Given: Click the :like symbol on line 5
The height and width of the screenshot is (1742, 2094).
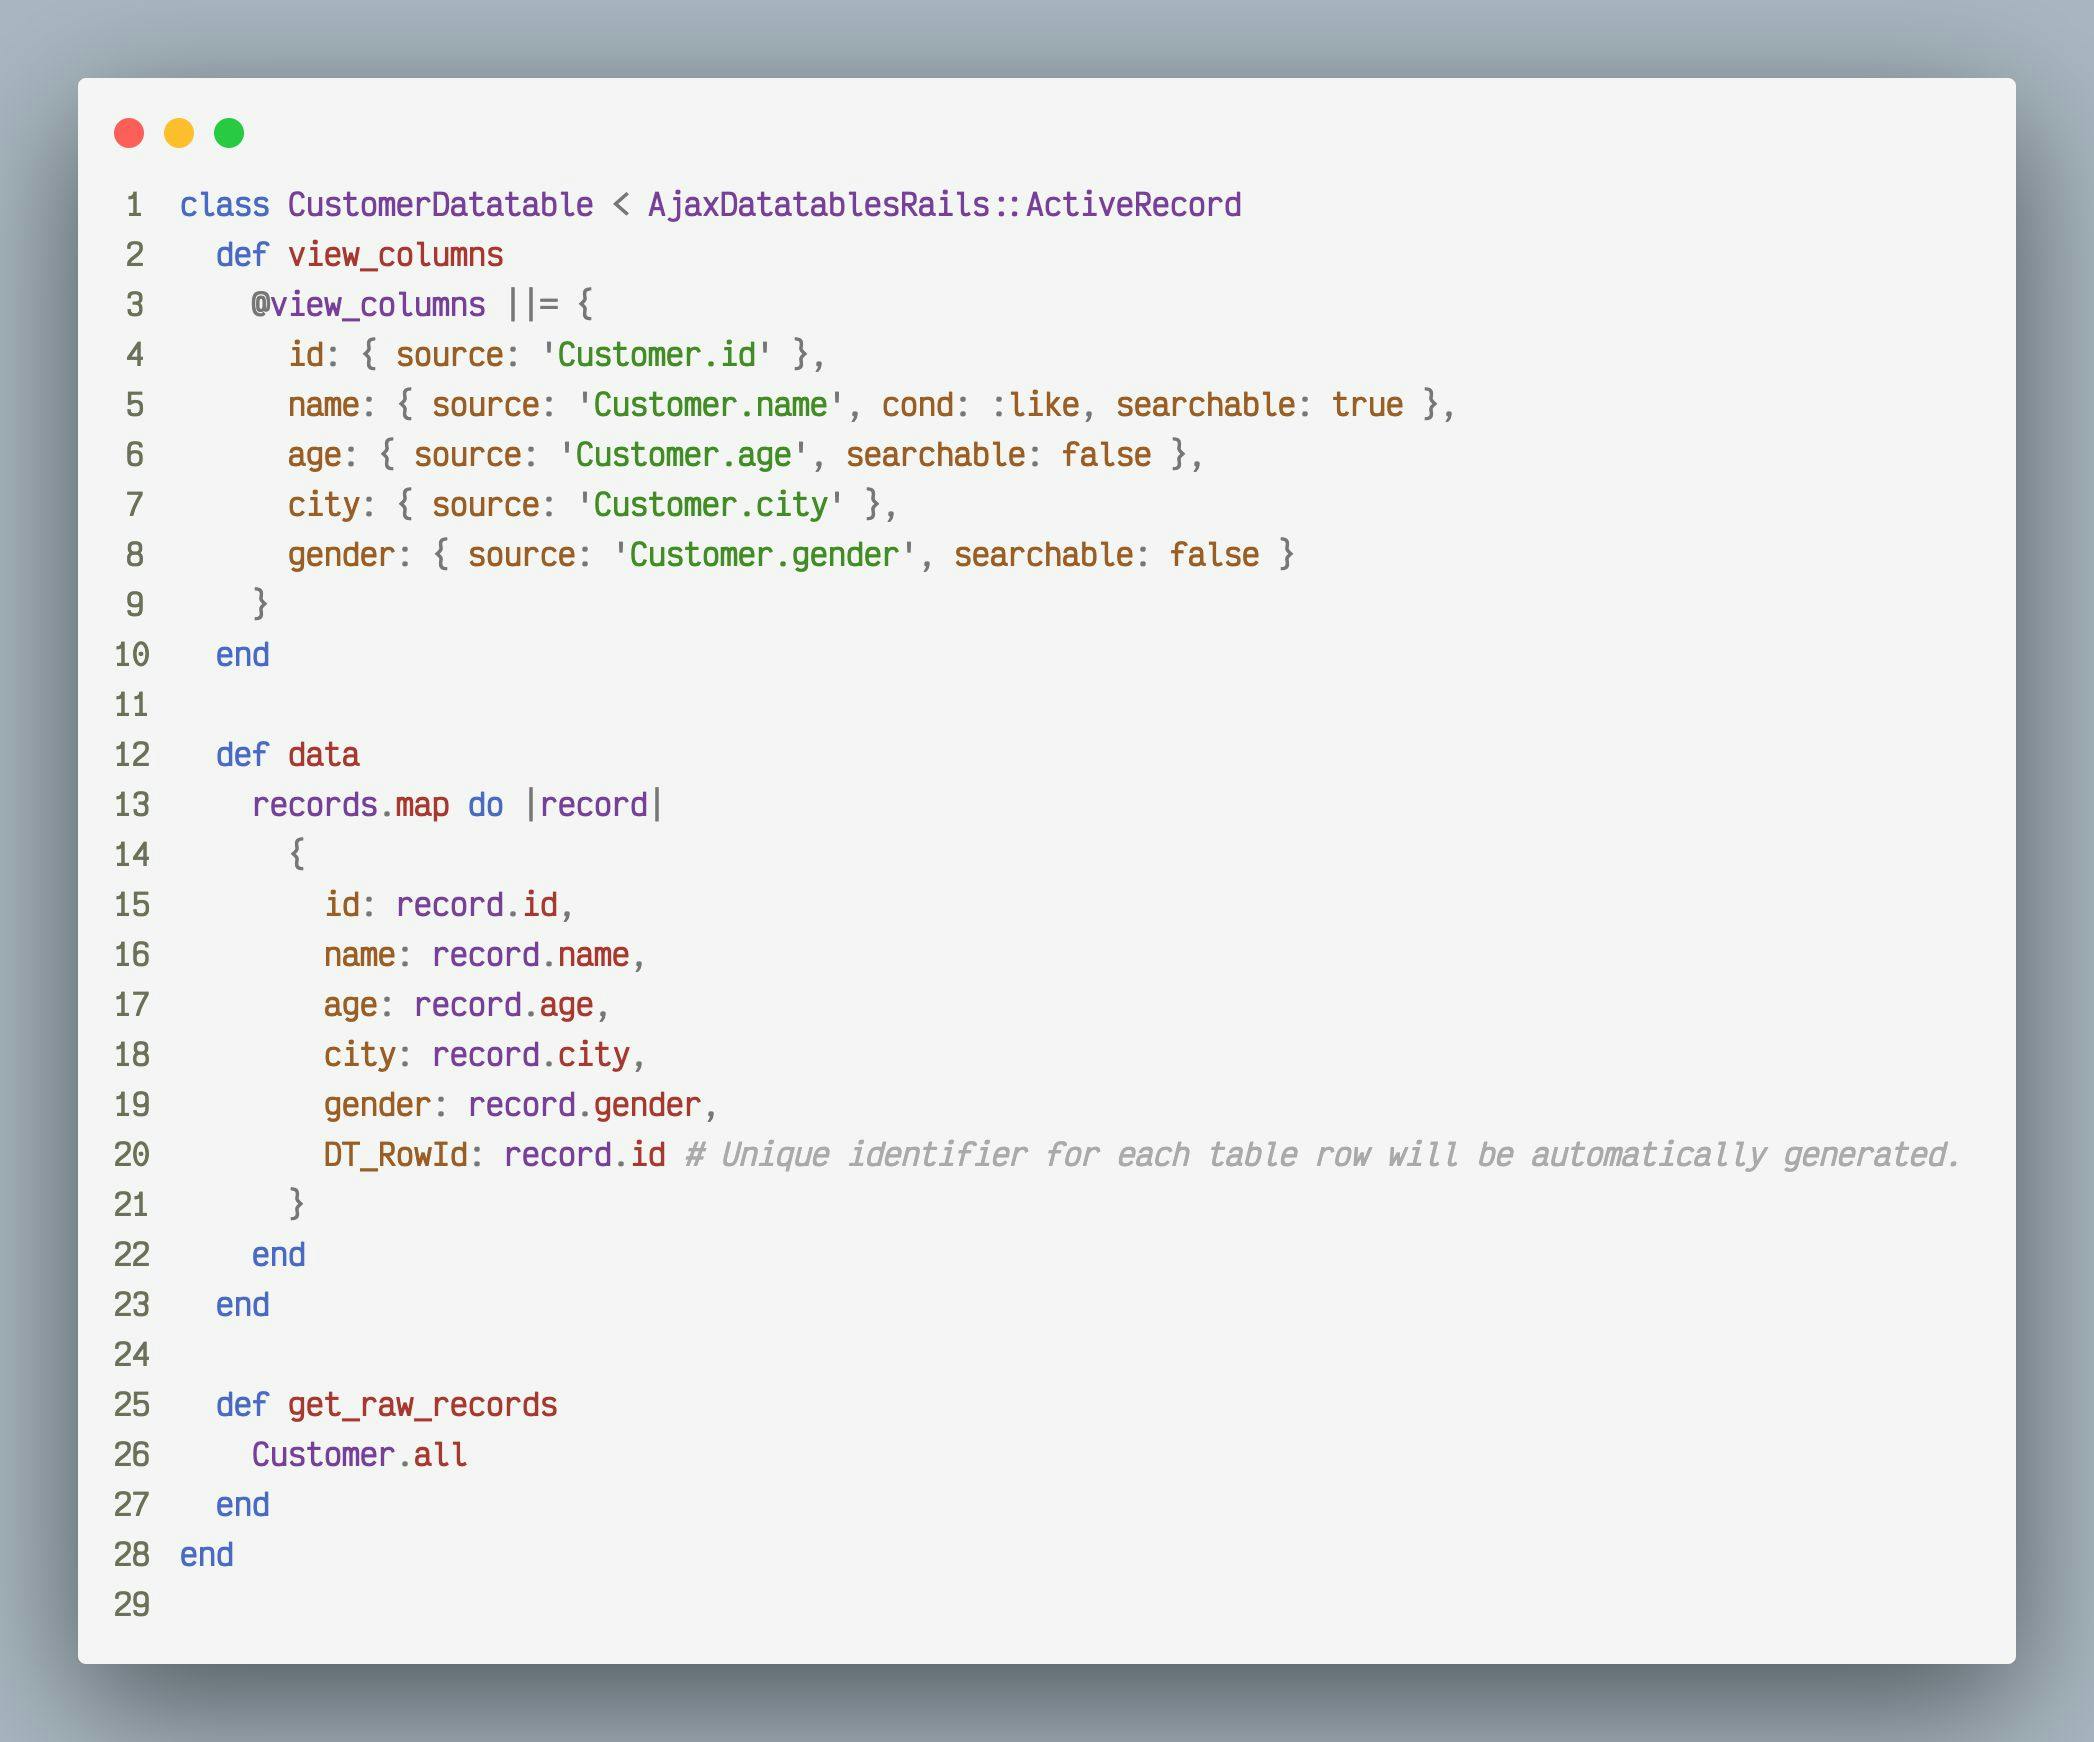Looking at the screenshot, I should 1035,405.
